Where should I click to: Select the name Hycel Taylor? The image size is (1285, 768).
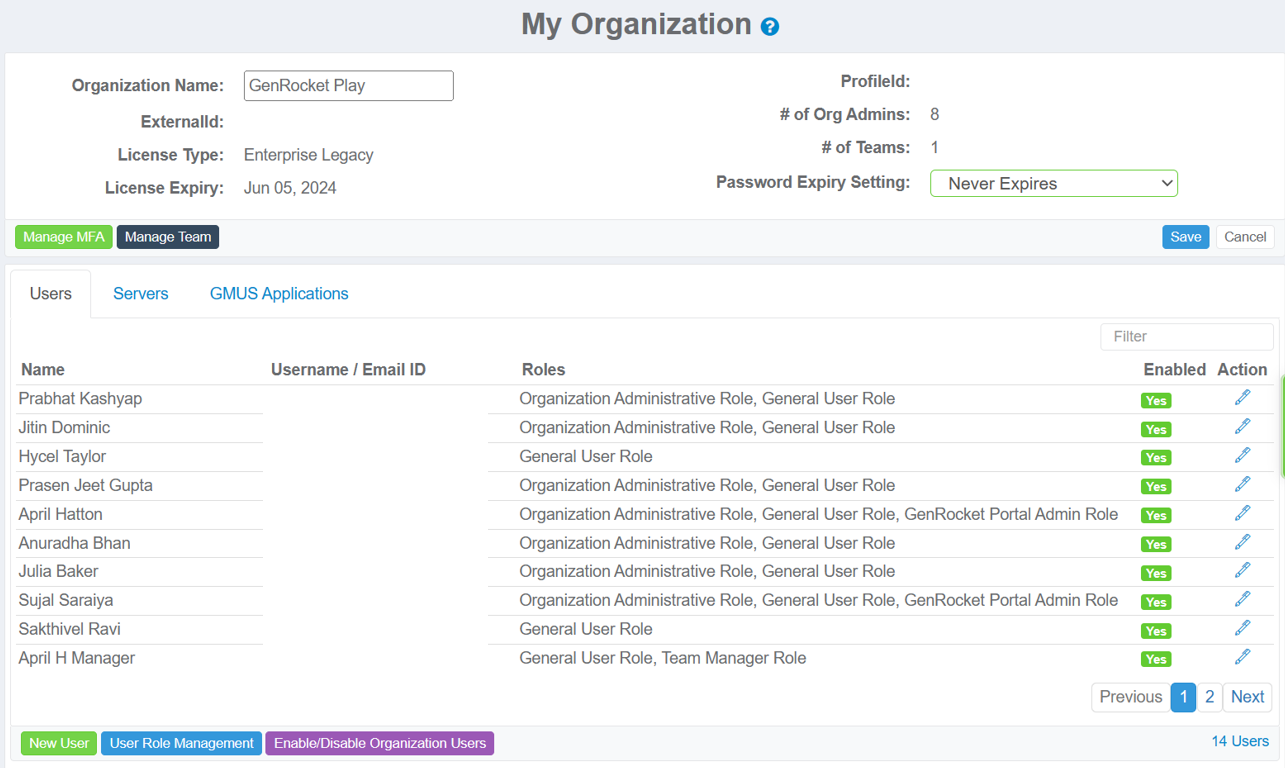[62, 457]
